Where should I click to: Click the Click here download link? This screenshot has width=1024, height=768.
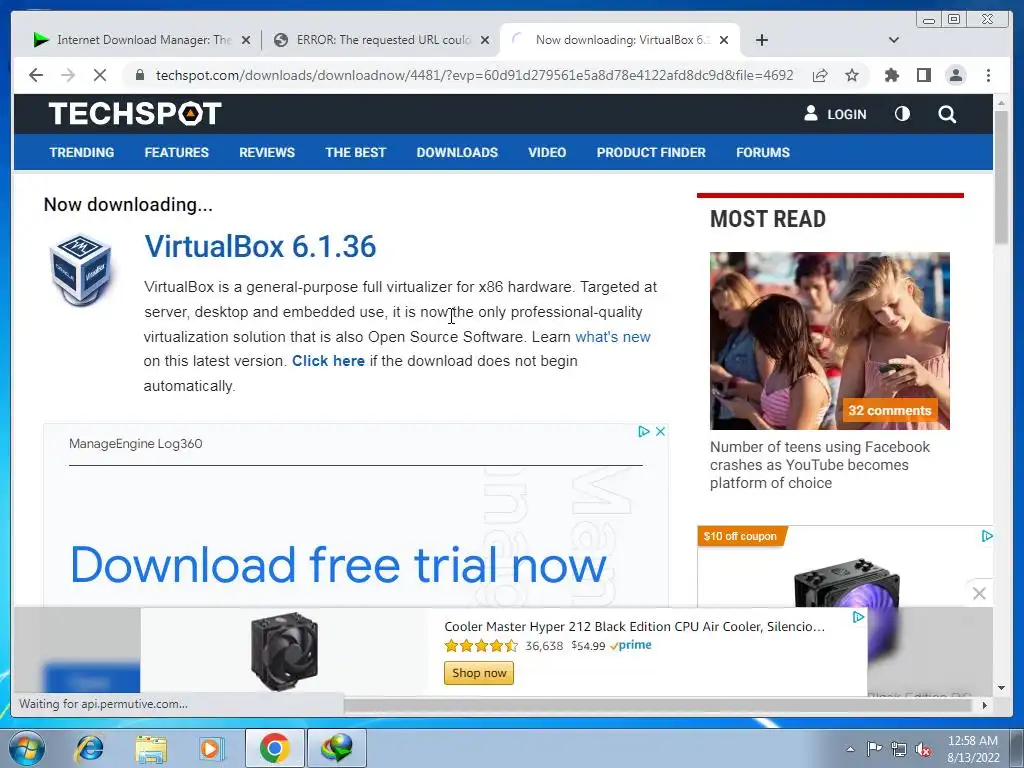click(x=328, y=361)
